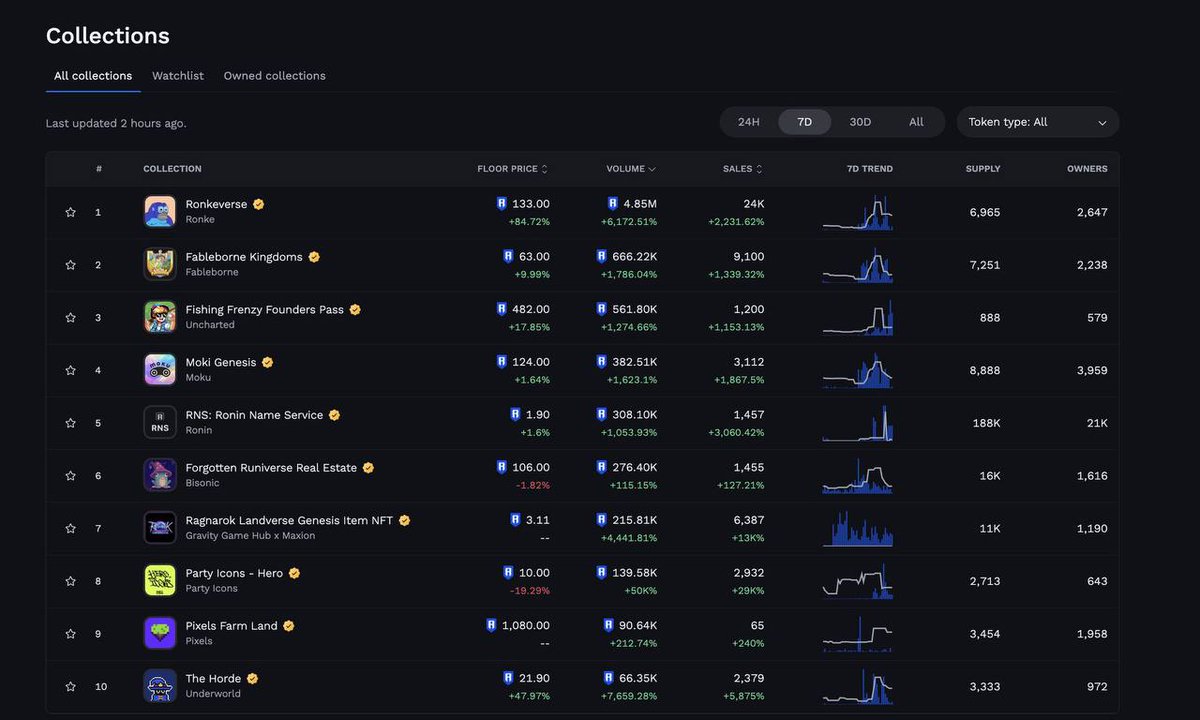This screenshot has width=1200, height=720.
Task: Click RON token icon beside Pixels Farm Land floor price 1,080.00
Action: coord(491,626)
